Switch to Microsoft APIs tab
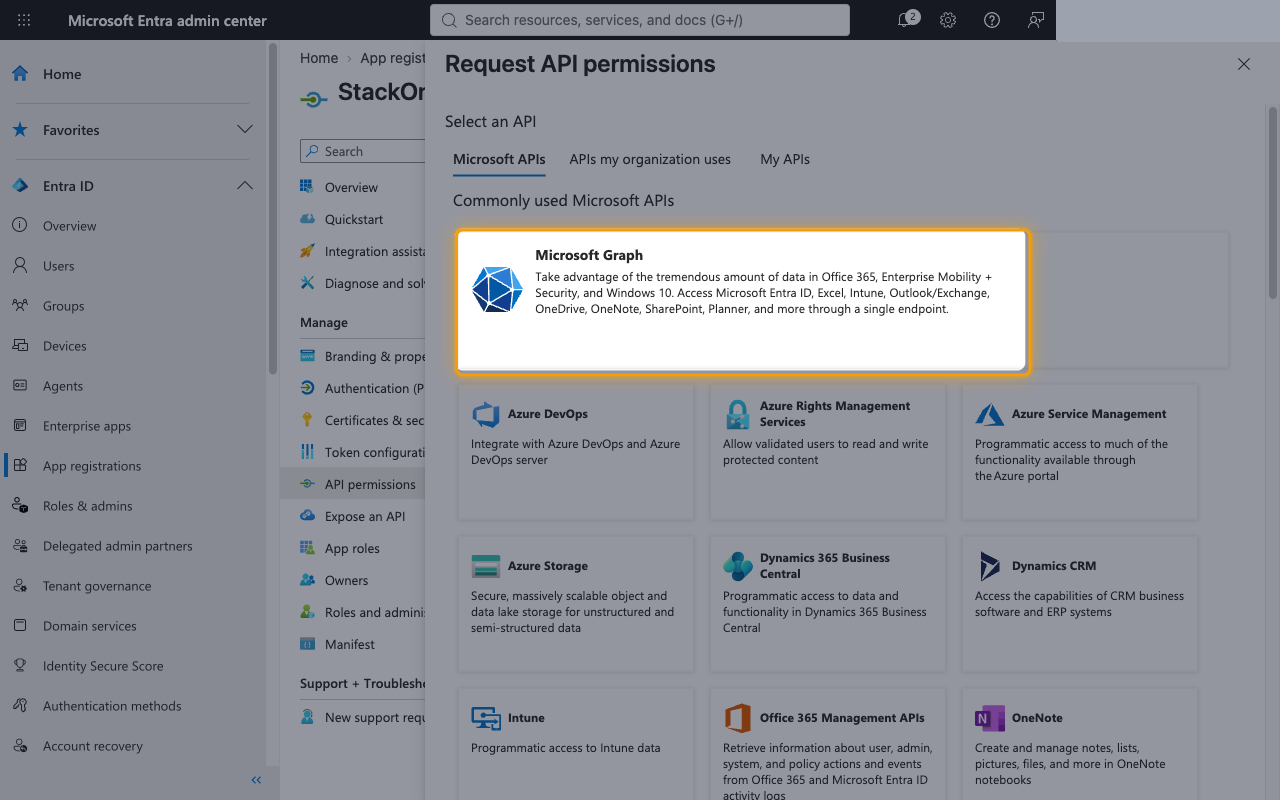 tap(499, 159)
